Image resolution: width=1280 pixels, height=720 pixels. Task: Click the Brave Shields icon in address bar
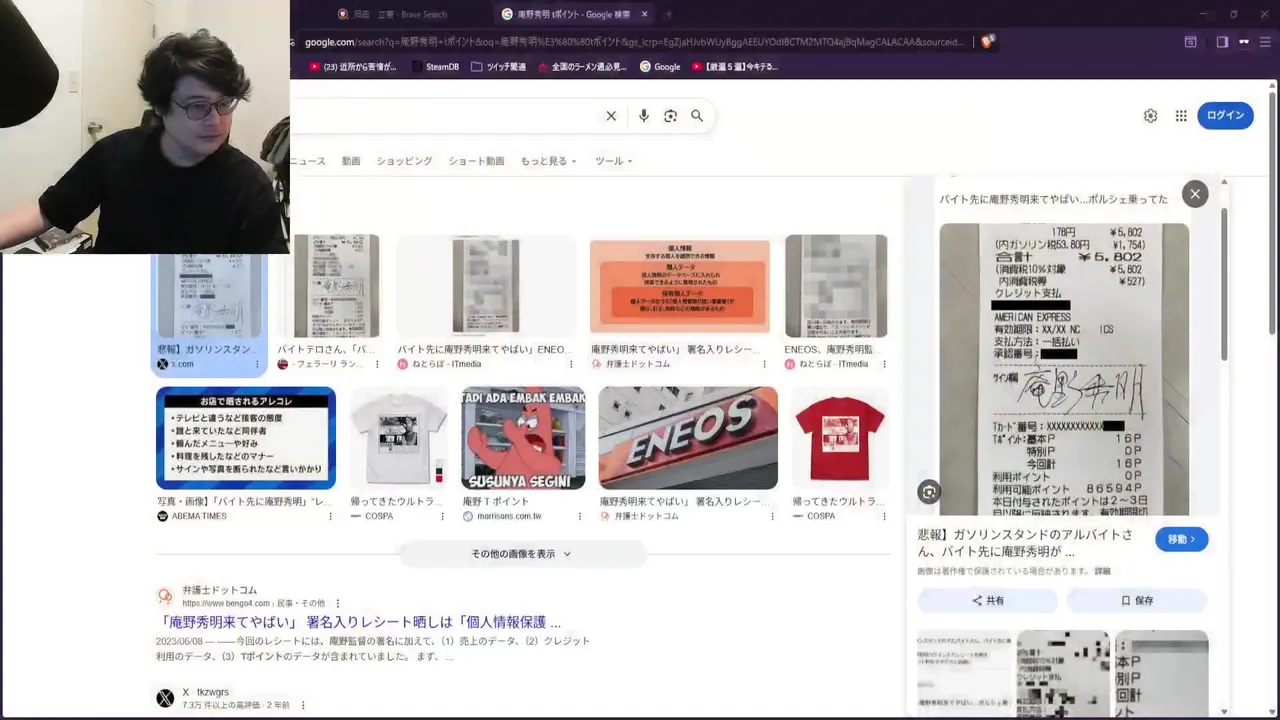[x=988, y=42]
